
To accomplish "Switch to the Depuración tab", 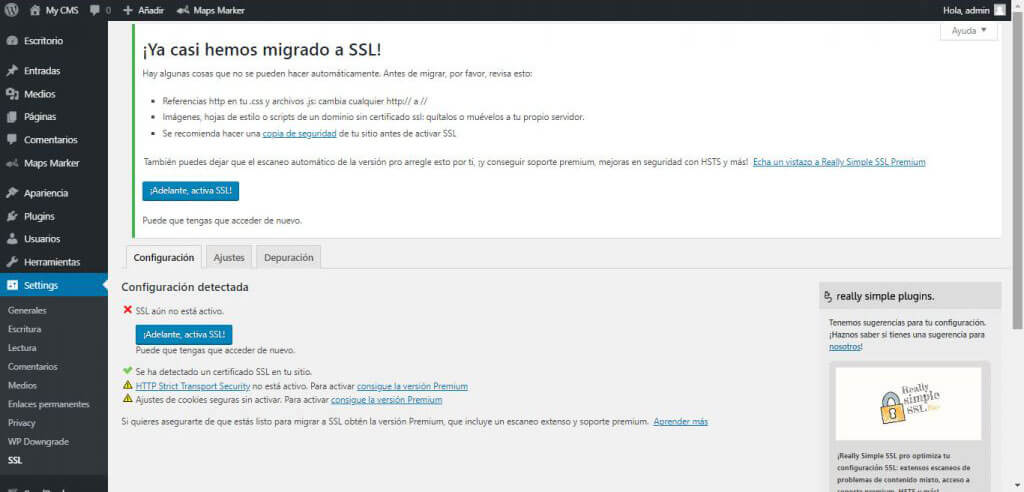I will tap(289, 257).
